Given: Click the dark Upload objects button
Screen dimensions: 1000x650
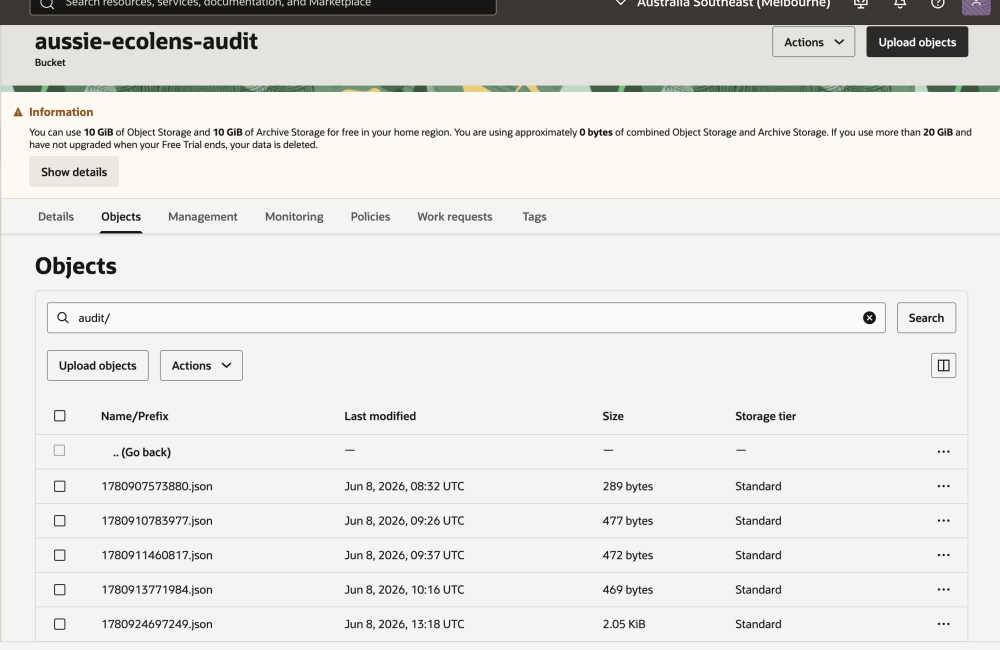Looking at the screenshot, I should click(917, 42).
